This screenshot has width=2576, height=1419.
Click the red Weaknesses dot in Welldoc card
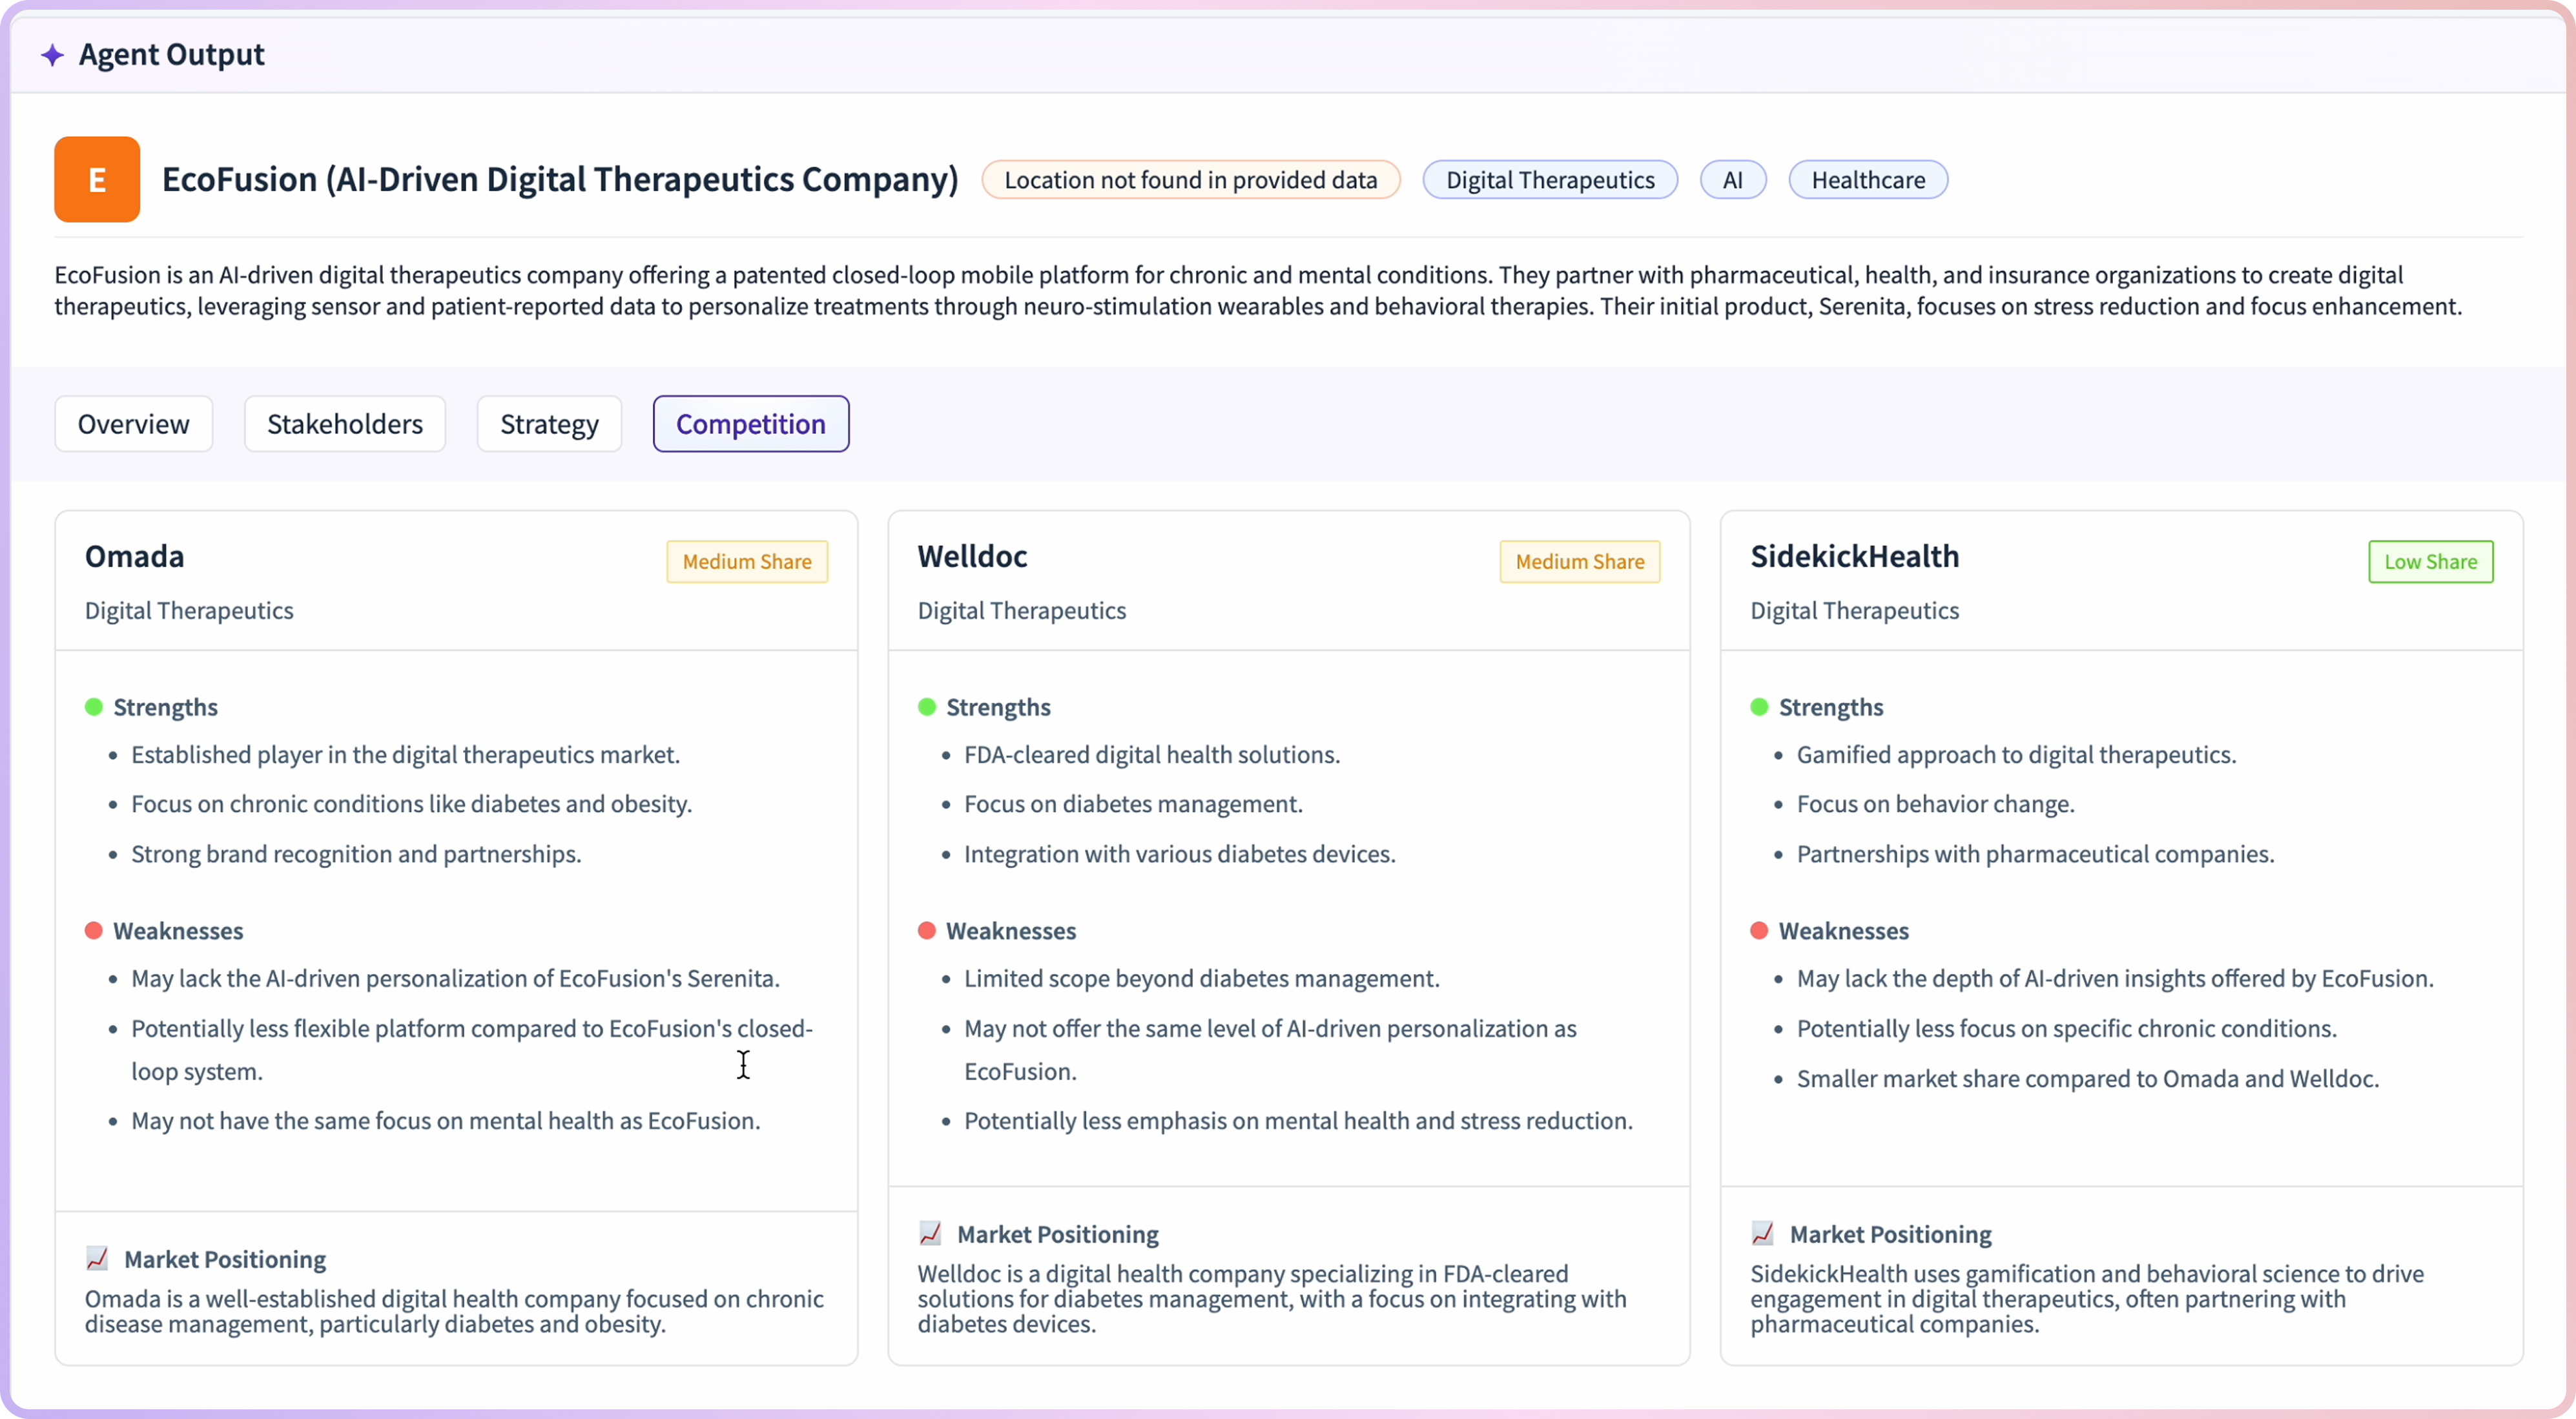point(927,931)
